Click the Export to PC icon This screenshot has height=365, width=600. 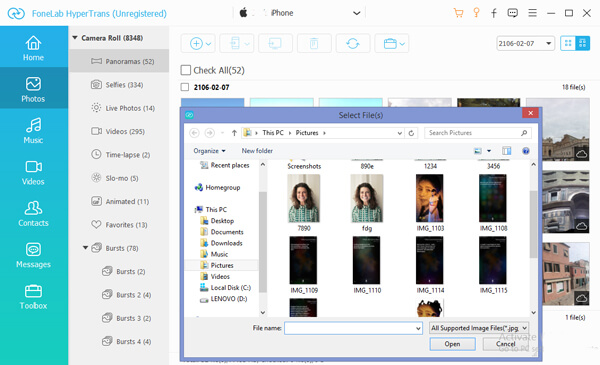[x=275, y=44]
